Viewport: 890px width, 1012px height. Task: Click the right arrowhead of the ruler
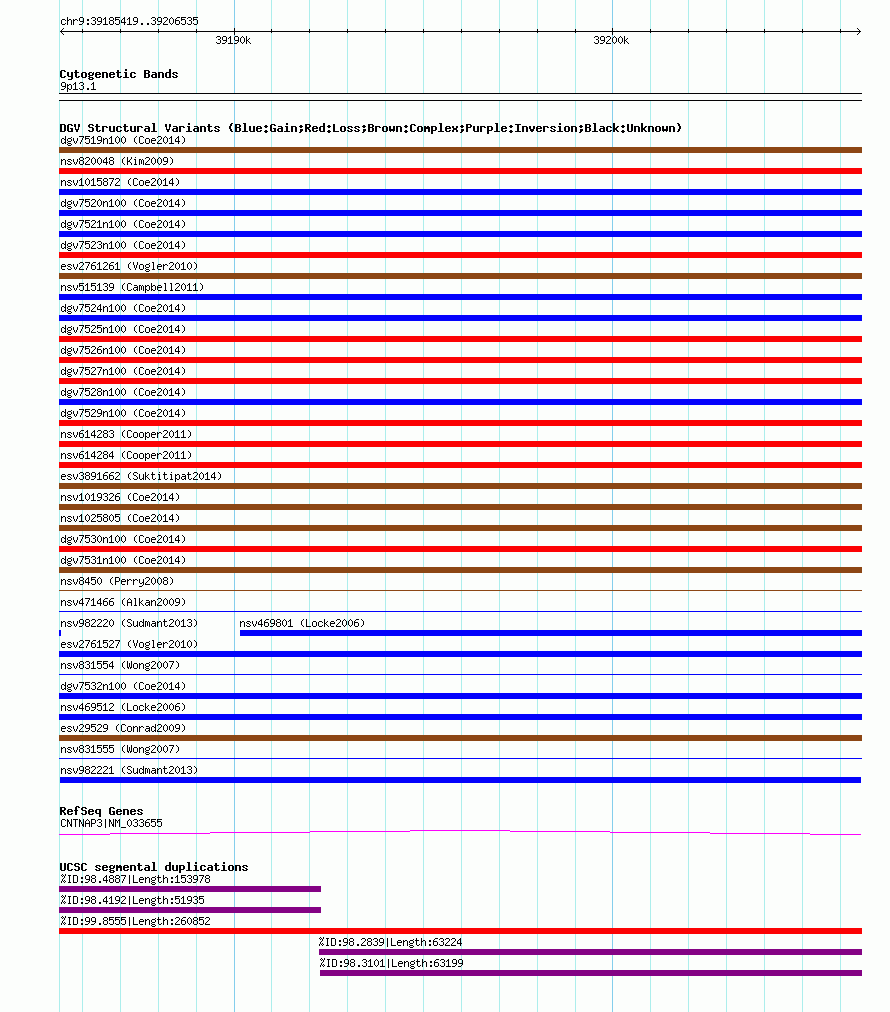click(x=859, y=32)
